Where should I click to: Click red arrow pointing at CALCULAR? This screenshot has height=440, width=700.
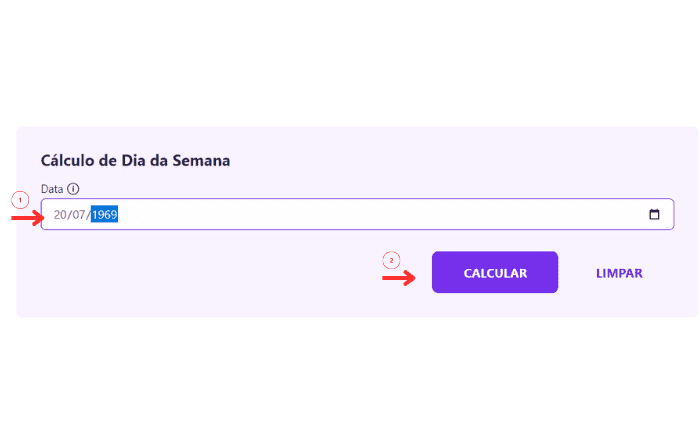(399, 277)
